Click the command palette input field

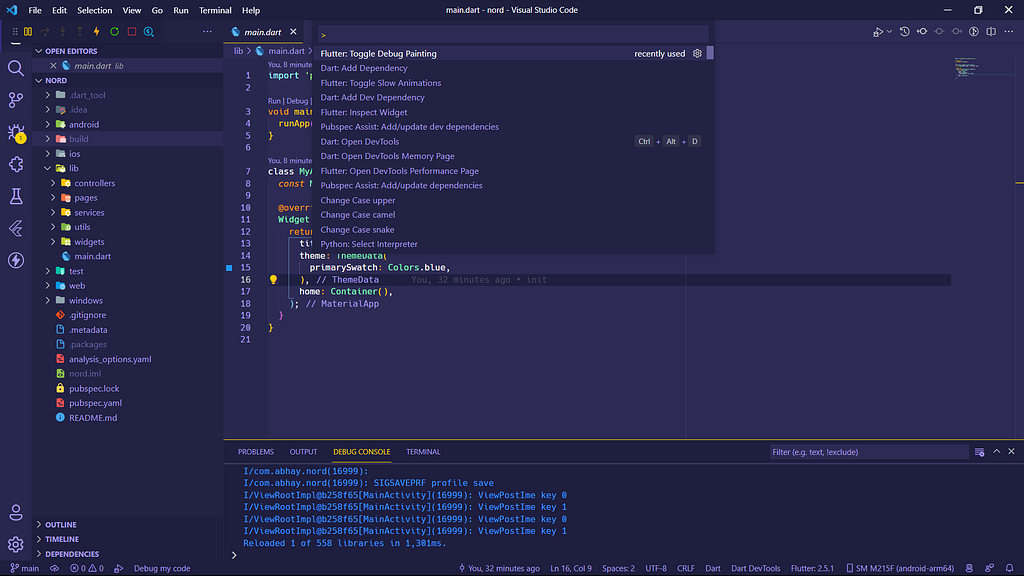tap(513, 35)
